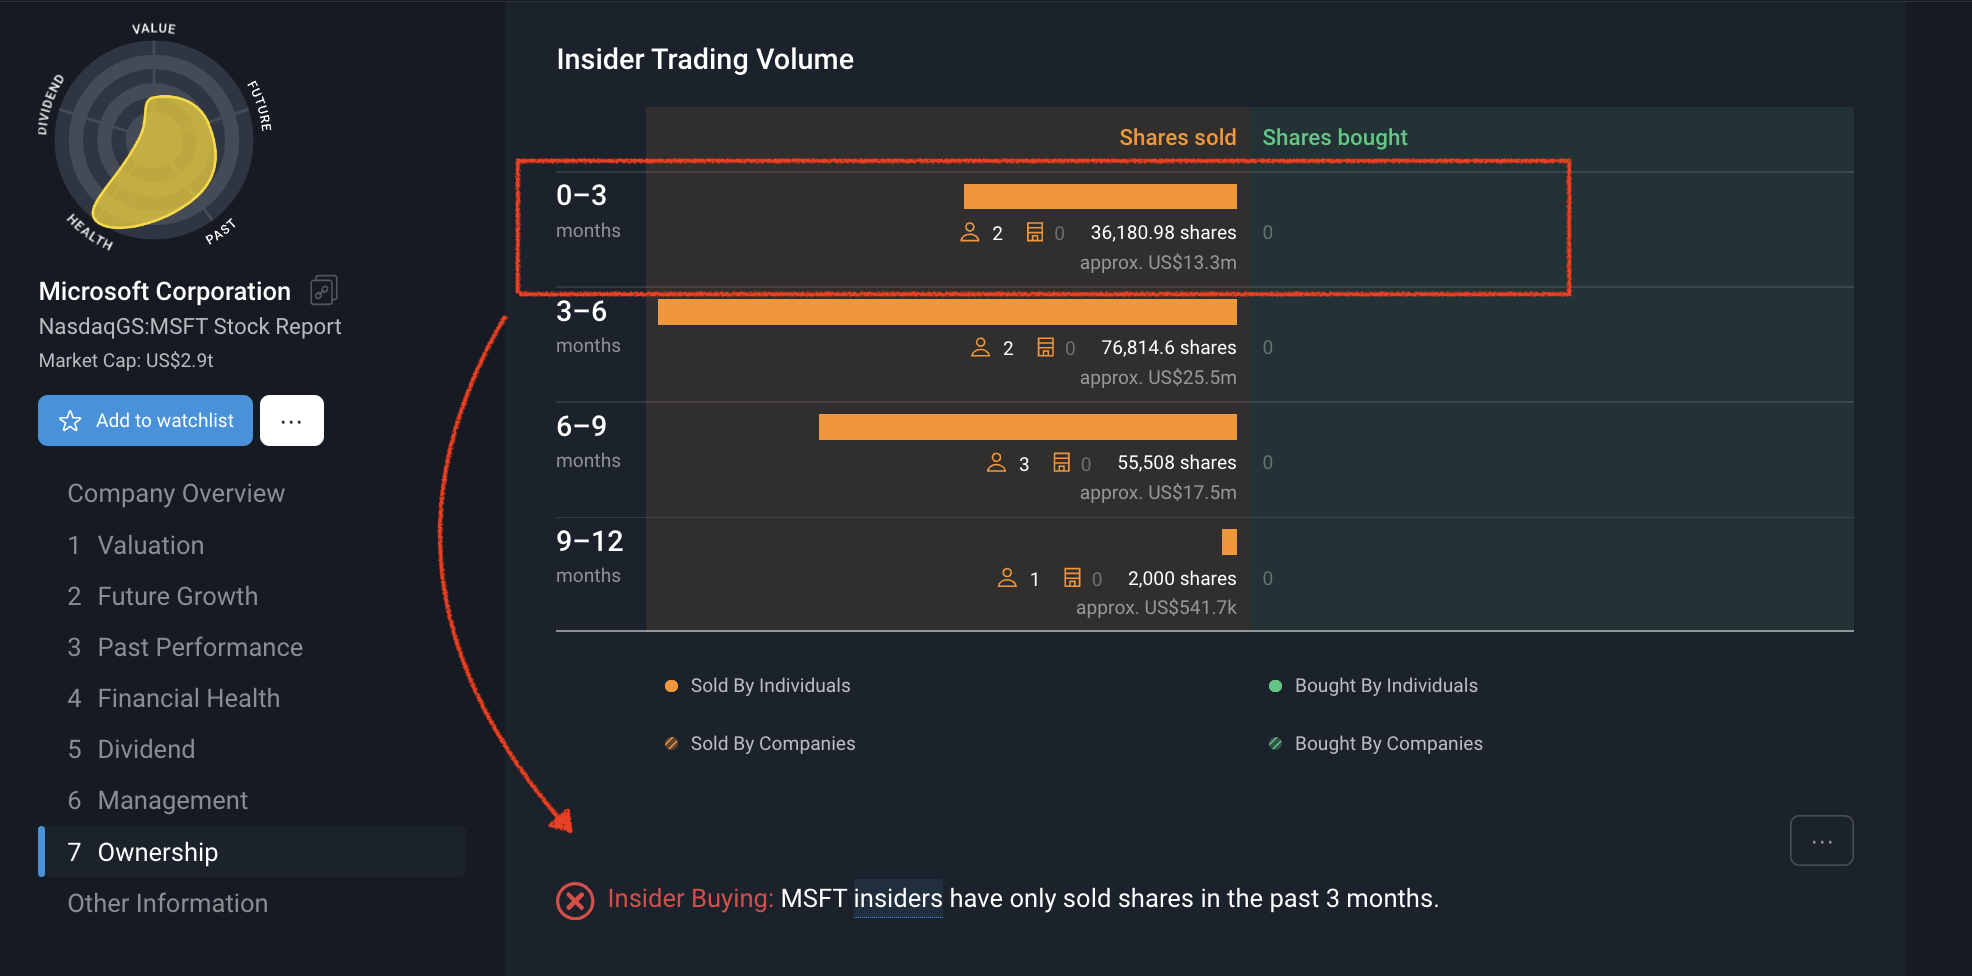Click the company sellers icon in 6–9 months row
Screen dimensions: 1972x976
pos(1061,463)
